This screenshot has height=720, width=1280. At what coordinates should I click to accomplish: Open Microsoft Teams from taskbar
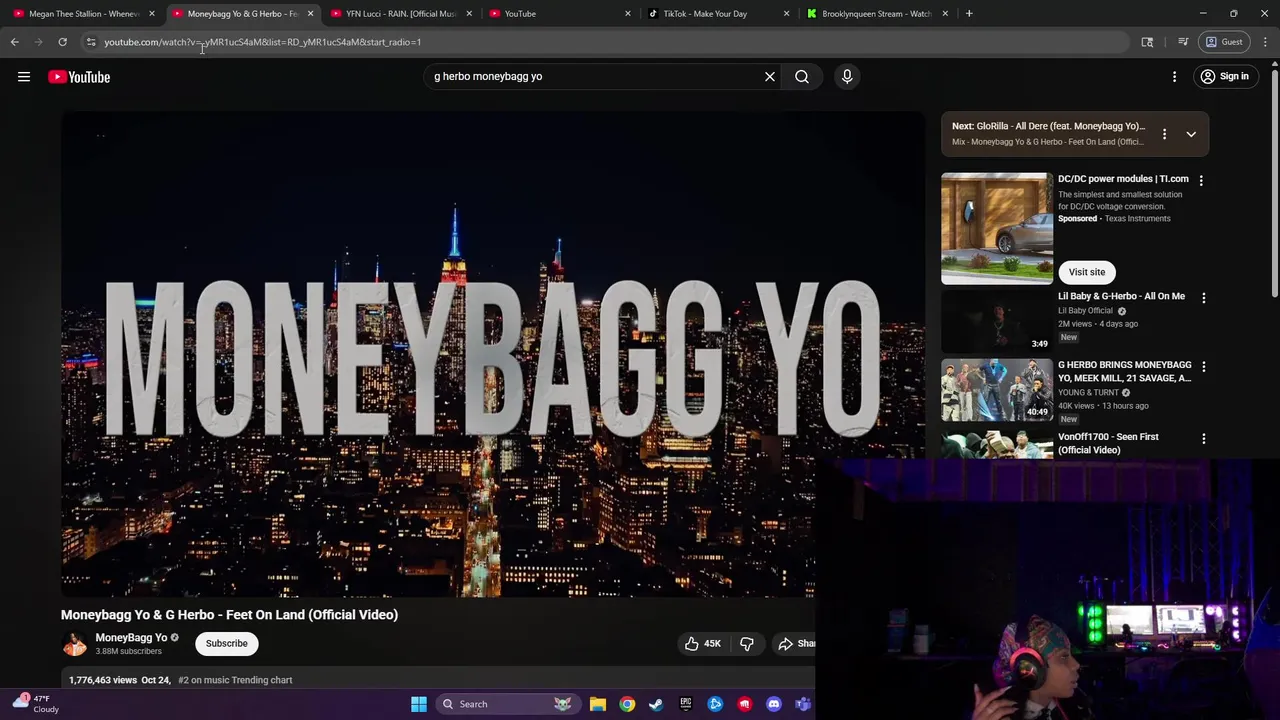(x=803, y=704)
